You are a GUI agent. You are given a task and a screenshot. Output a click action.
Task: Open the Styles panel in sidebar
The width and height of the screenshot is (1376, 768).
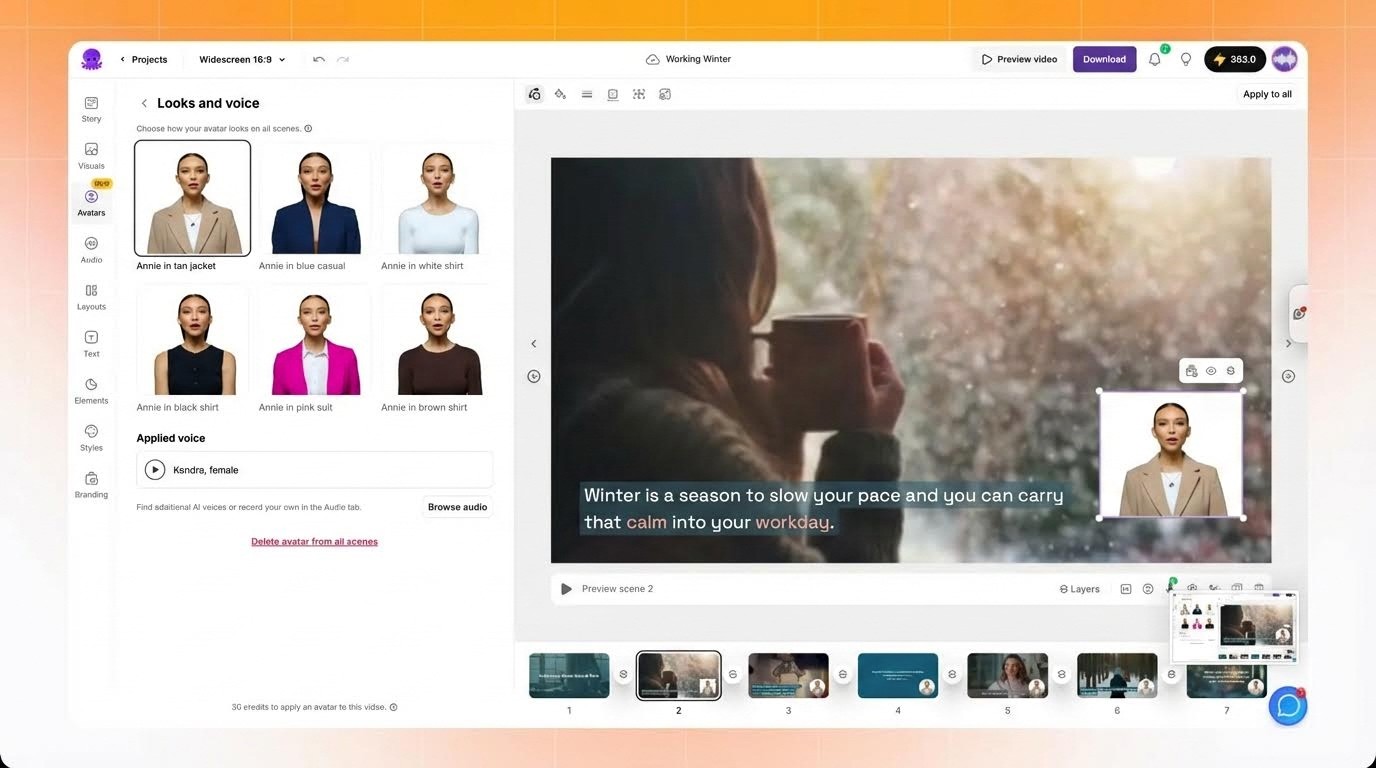pyautogui.click(x=91, y=438)
